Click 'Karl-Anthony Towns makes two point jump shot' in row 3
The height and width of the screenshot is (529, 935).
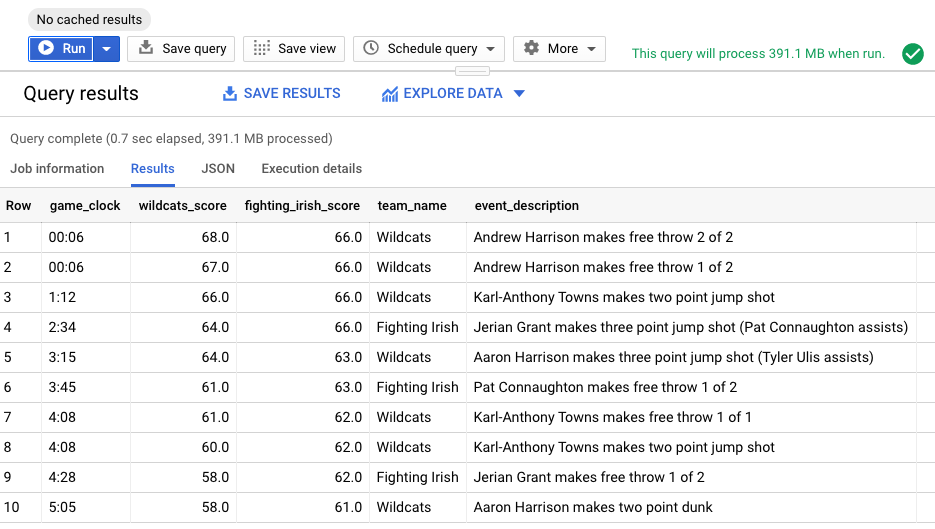coord(624,297)
